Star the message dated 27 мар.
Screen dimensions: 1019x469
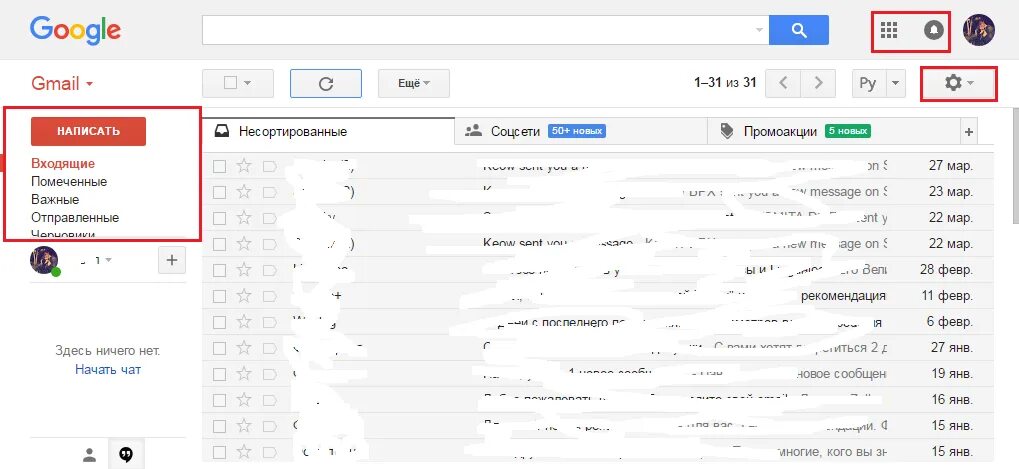pyautogui.click(x=244, y=166)
